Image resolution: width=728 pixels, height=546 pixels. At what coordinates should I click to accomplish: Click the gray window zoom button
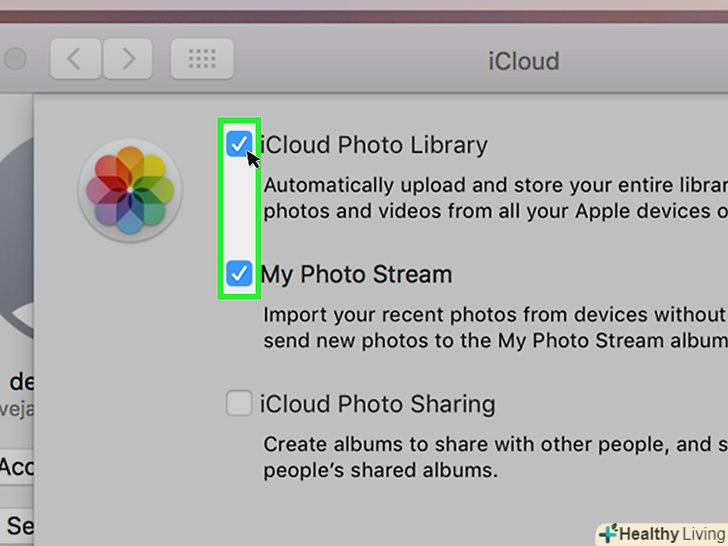click(14, 59)
